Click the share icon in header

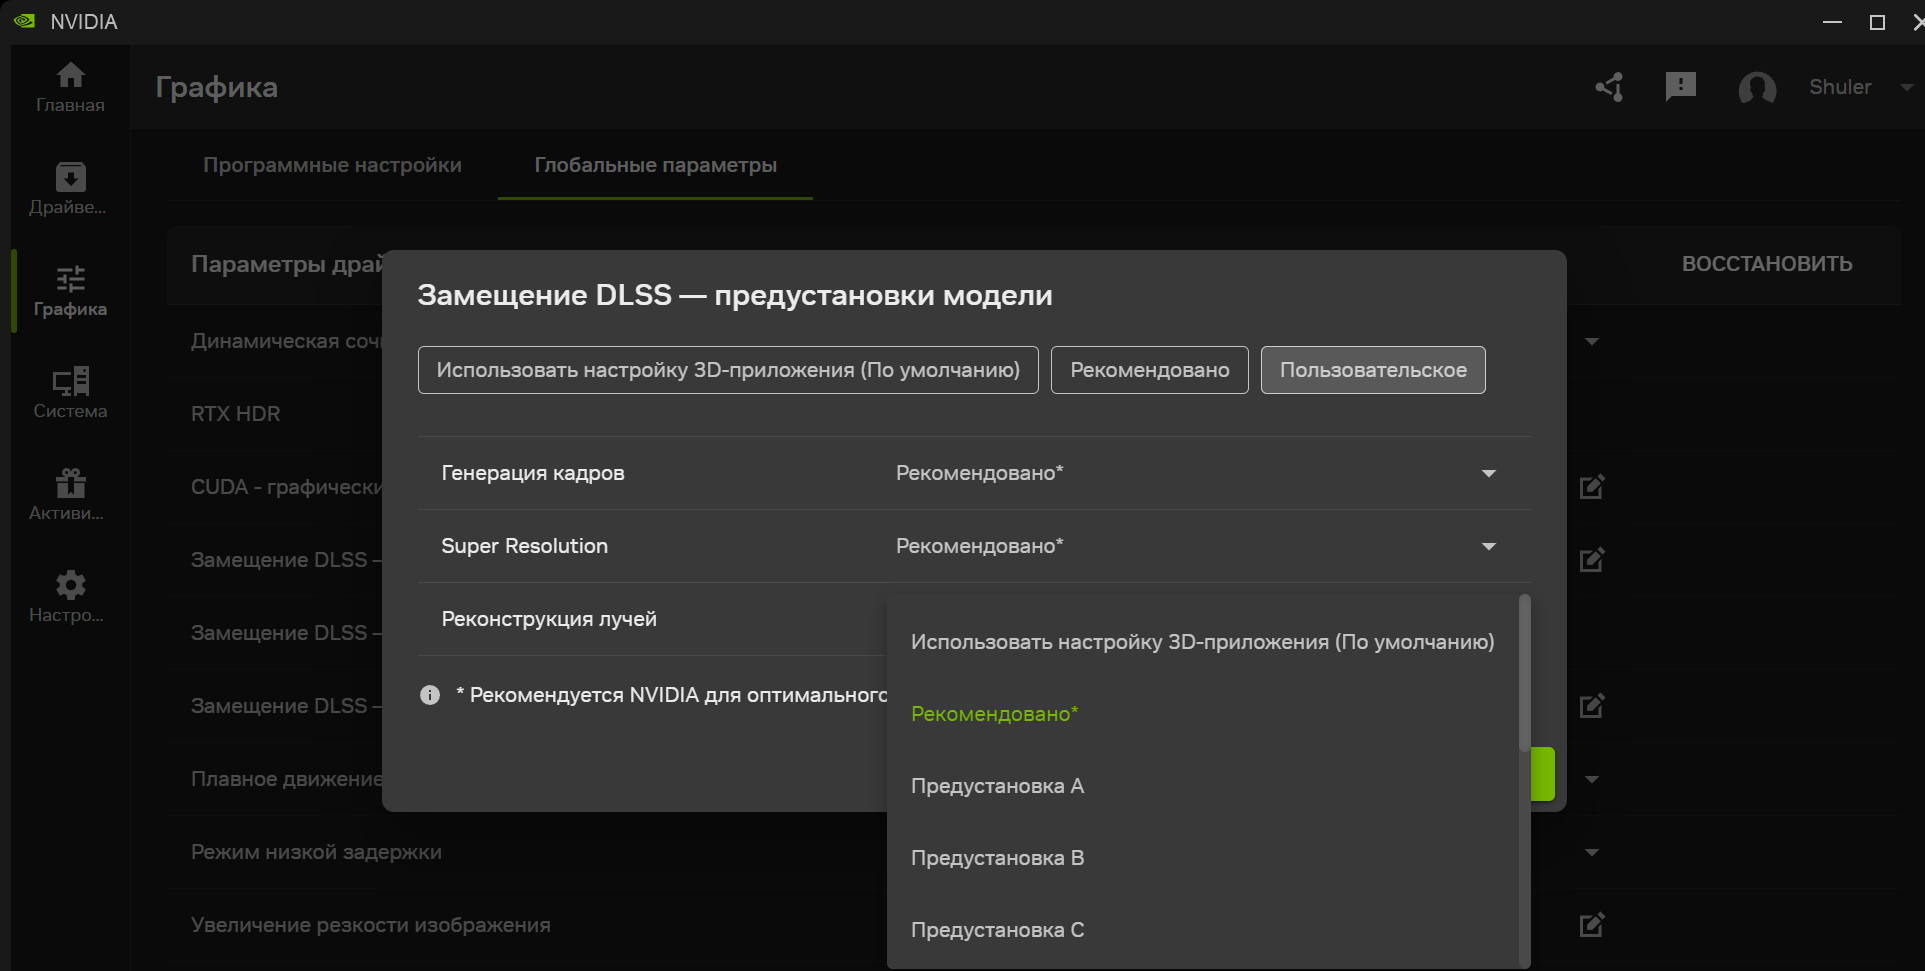tap(1609, 87)
